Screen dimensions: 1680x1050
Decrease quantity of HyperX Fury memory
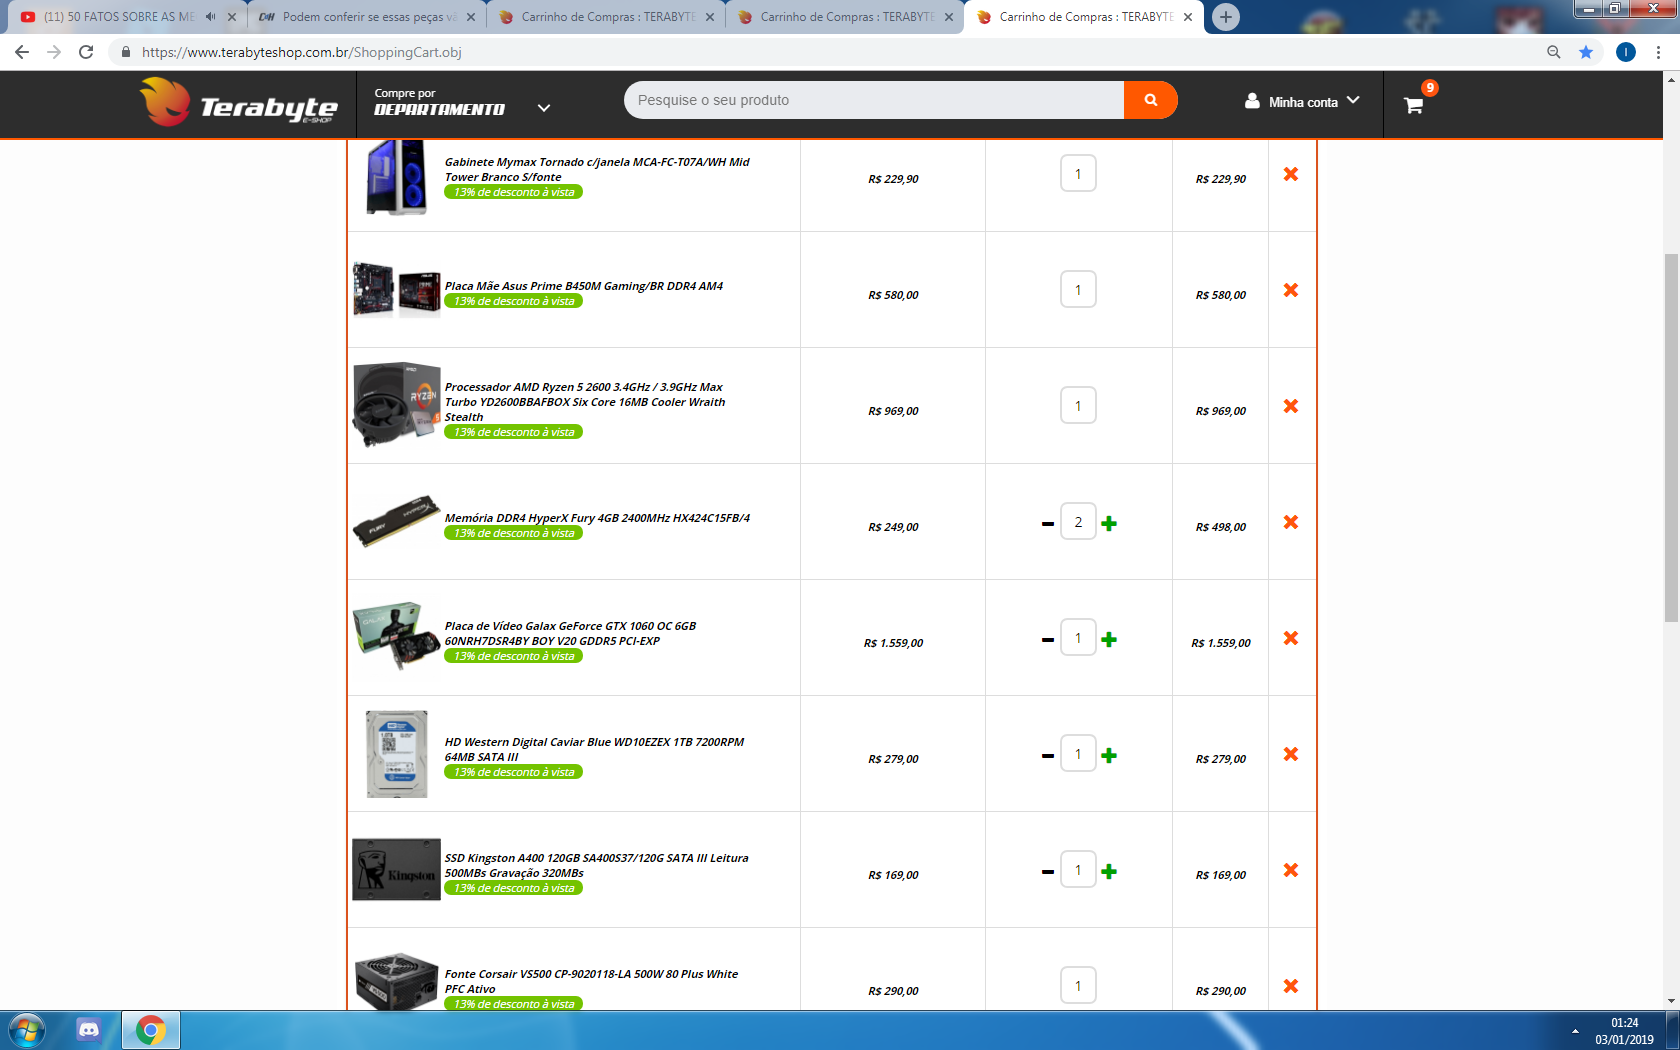tap(1048, 524)
